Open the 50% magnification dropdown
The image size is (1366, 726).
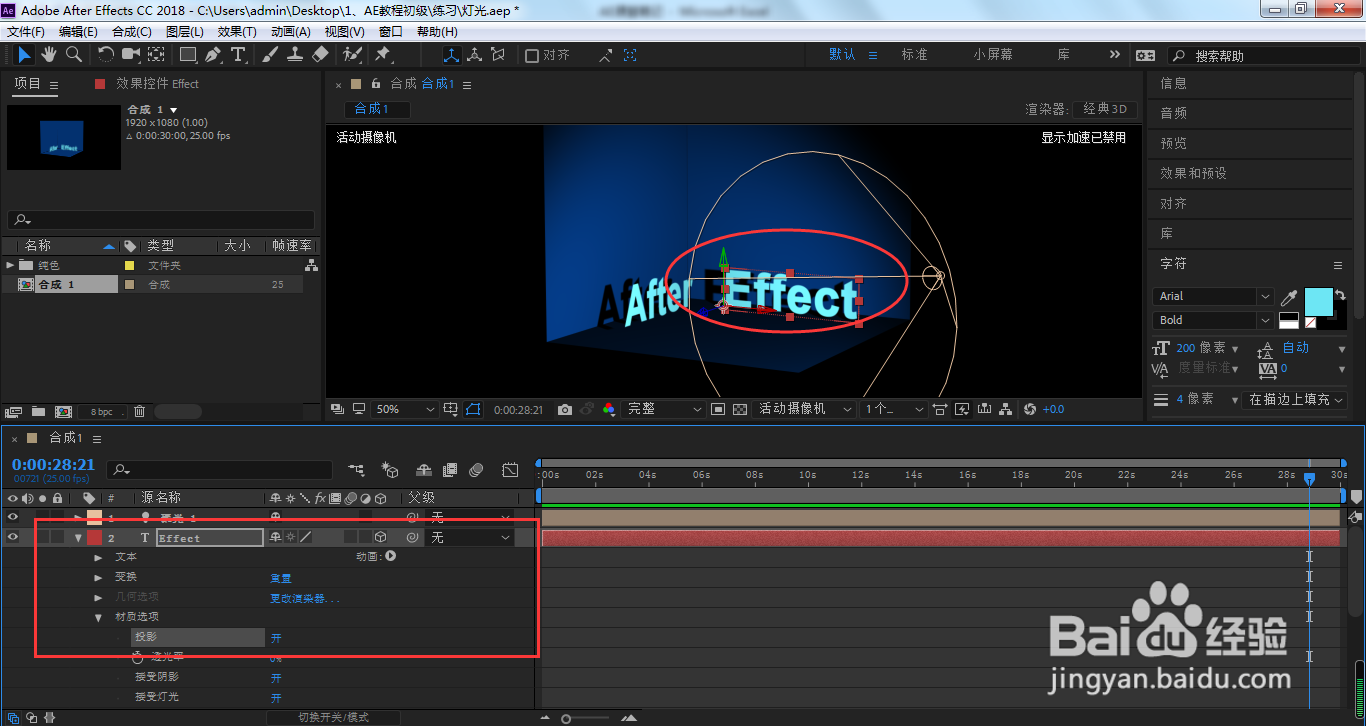tap(405, 409)
